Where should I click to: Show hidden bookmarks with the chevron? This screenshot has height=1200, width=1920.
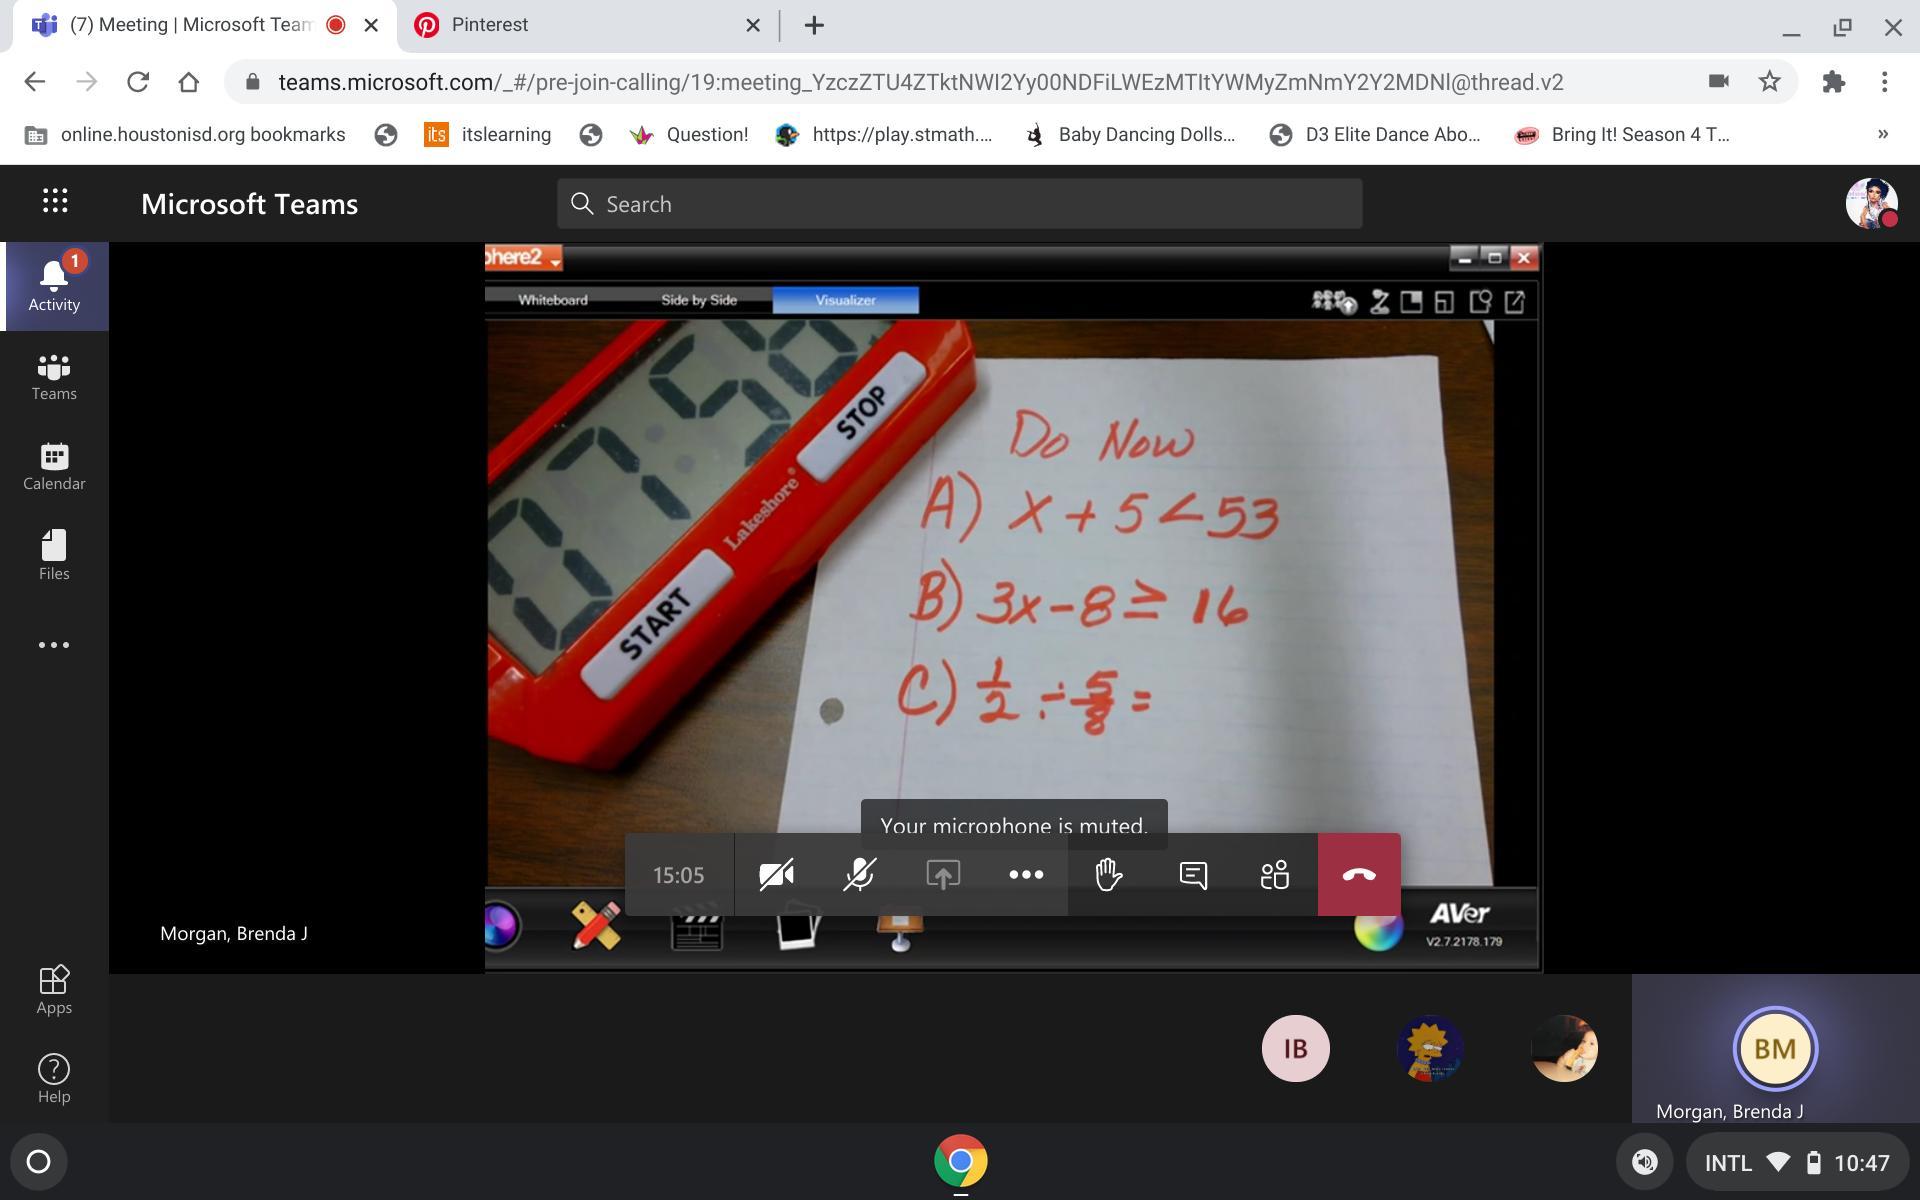point(1882,134)
